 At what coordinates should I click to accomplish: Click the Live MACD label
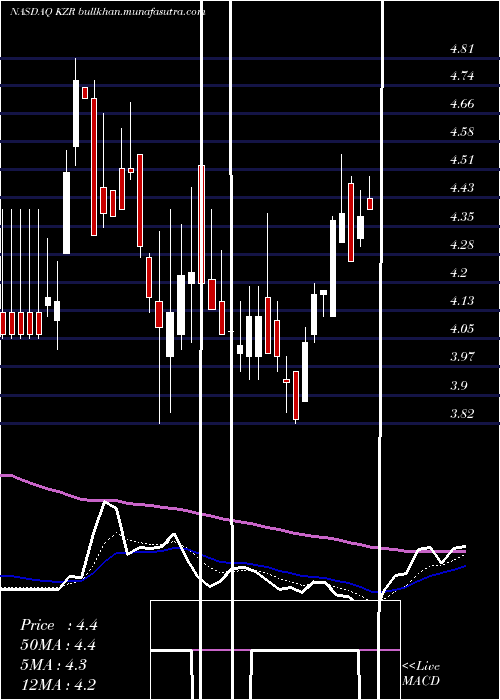tap(421, 673)
